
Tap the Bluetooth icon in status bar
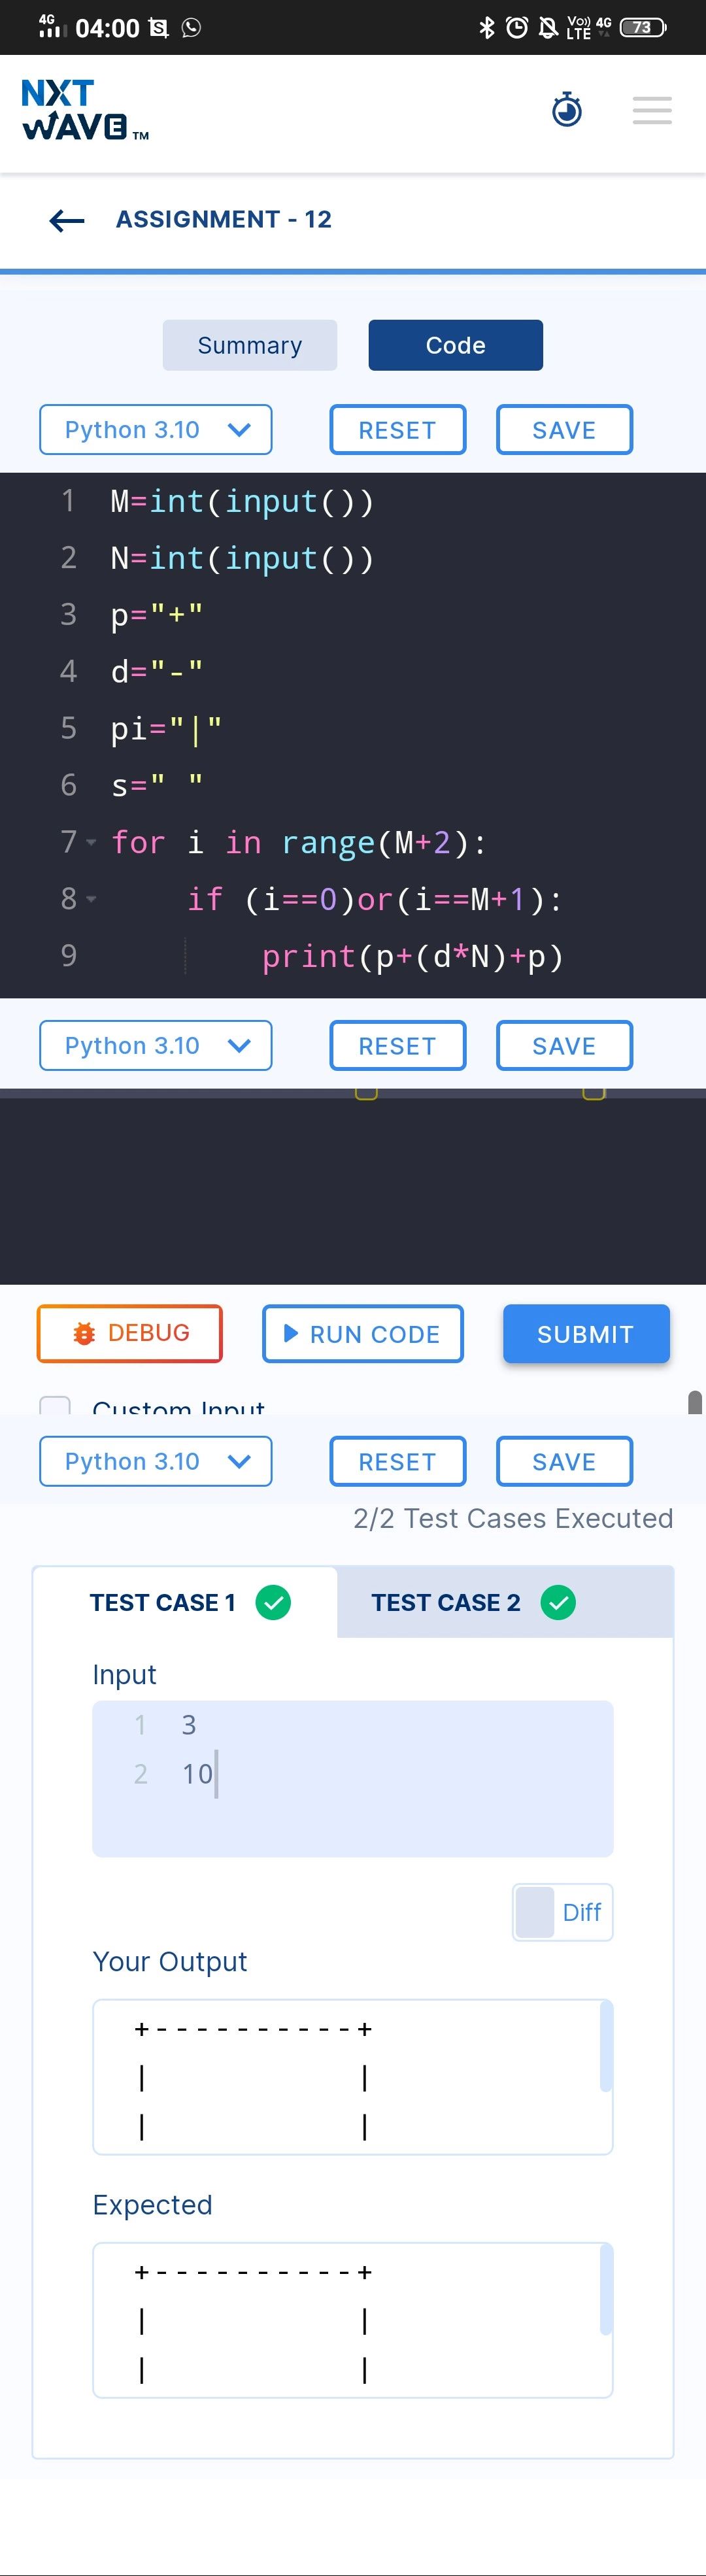487,27
